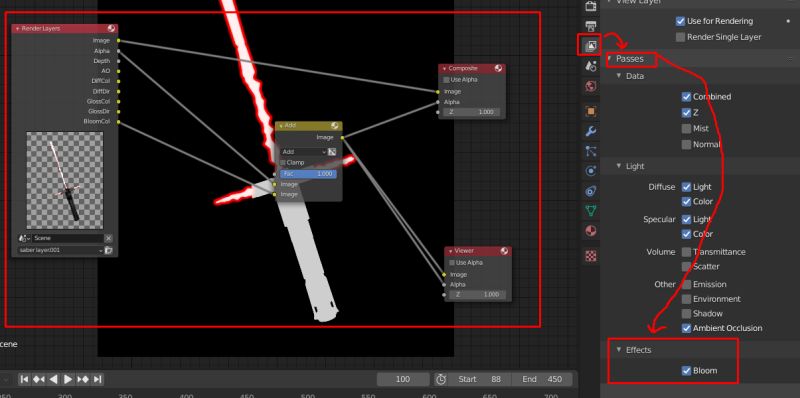Collapse the Effects subpanel
800x398 pixels.
coord(619,350)
